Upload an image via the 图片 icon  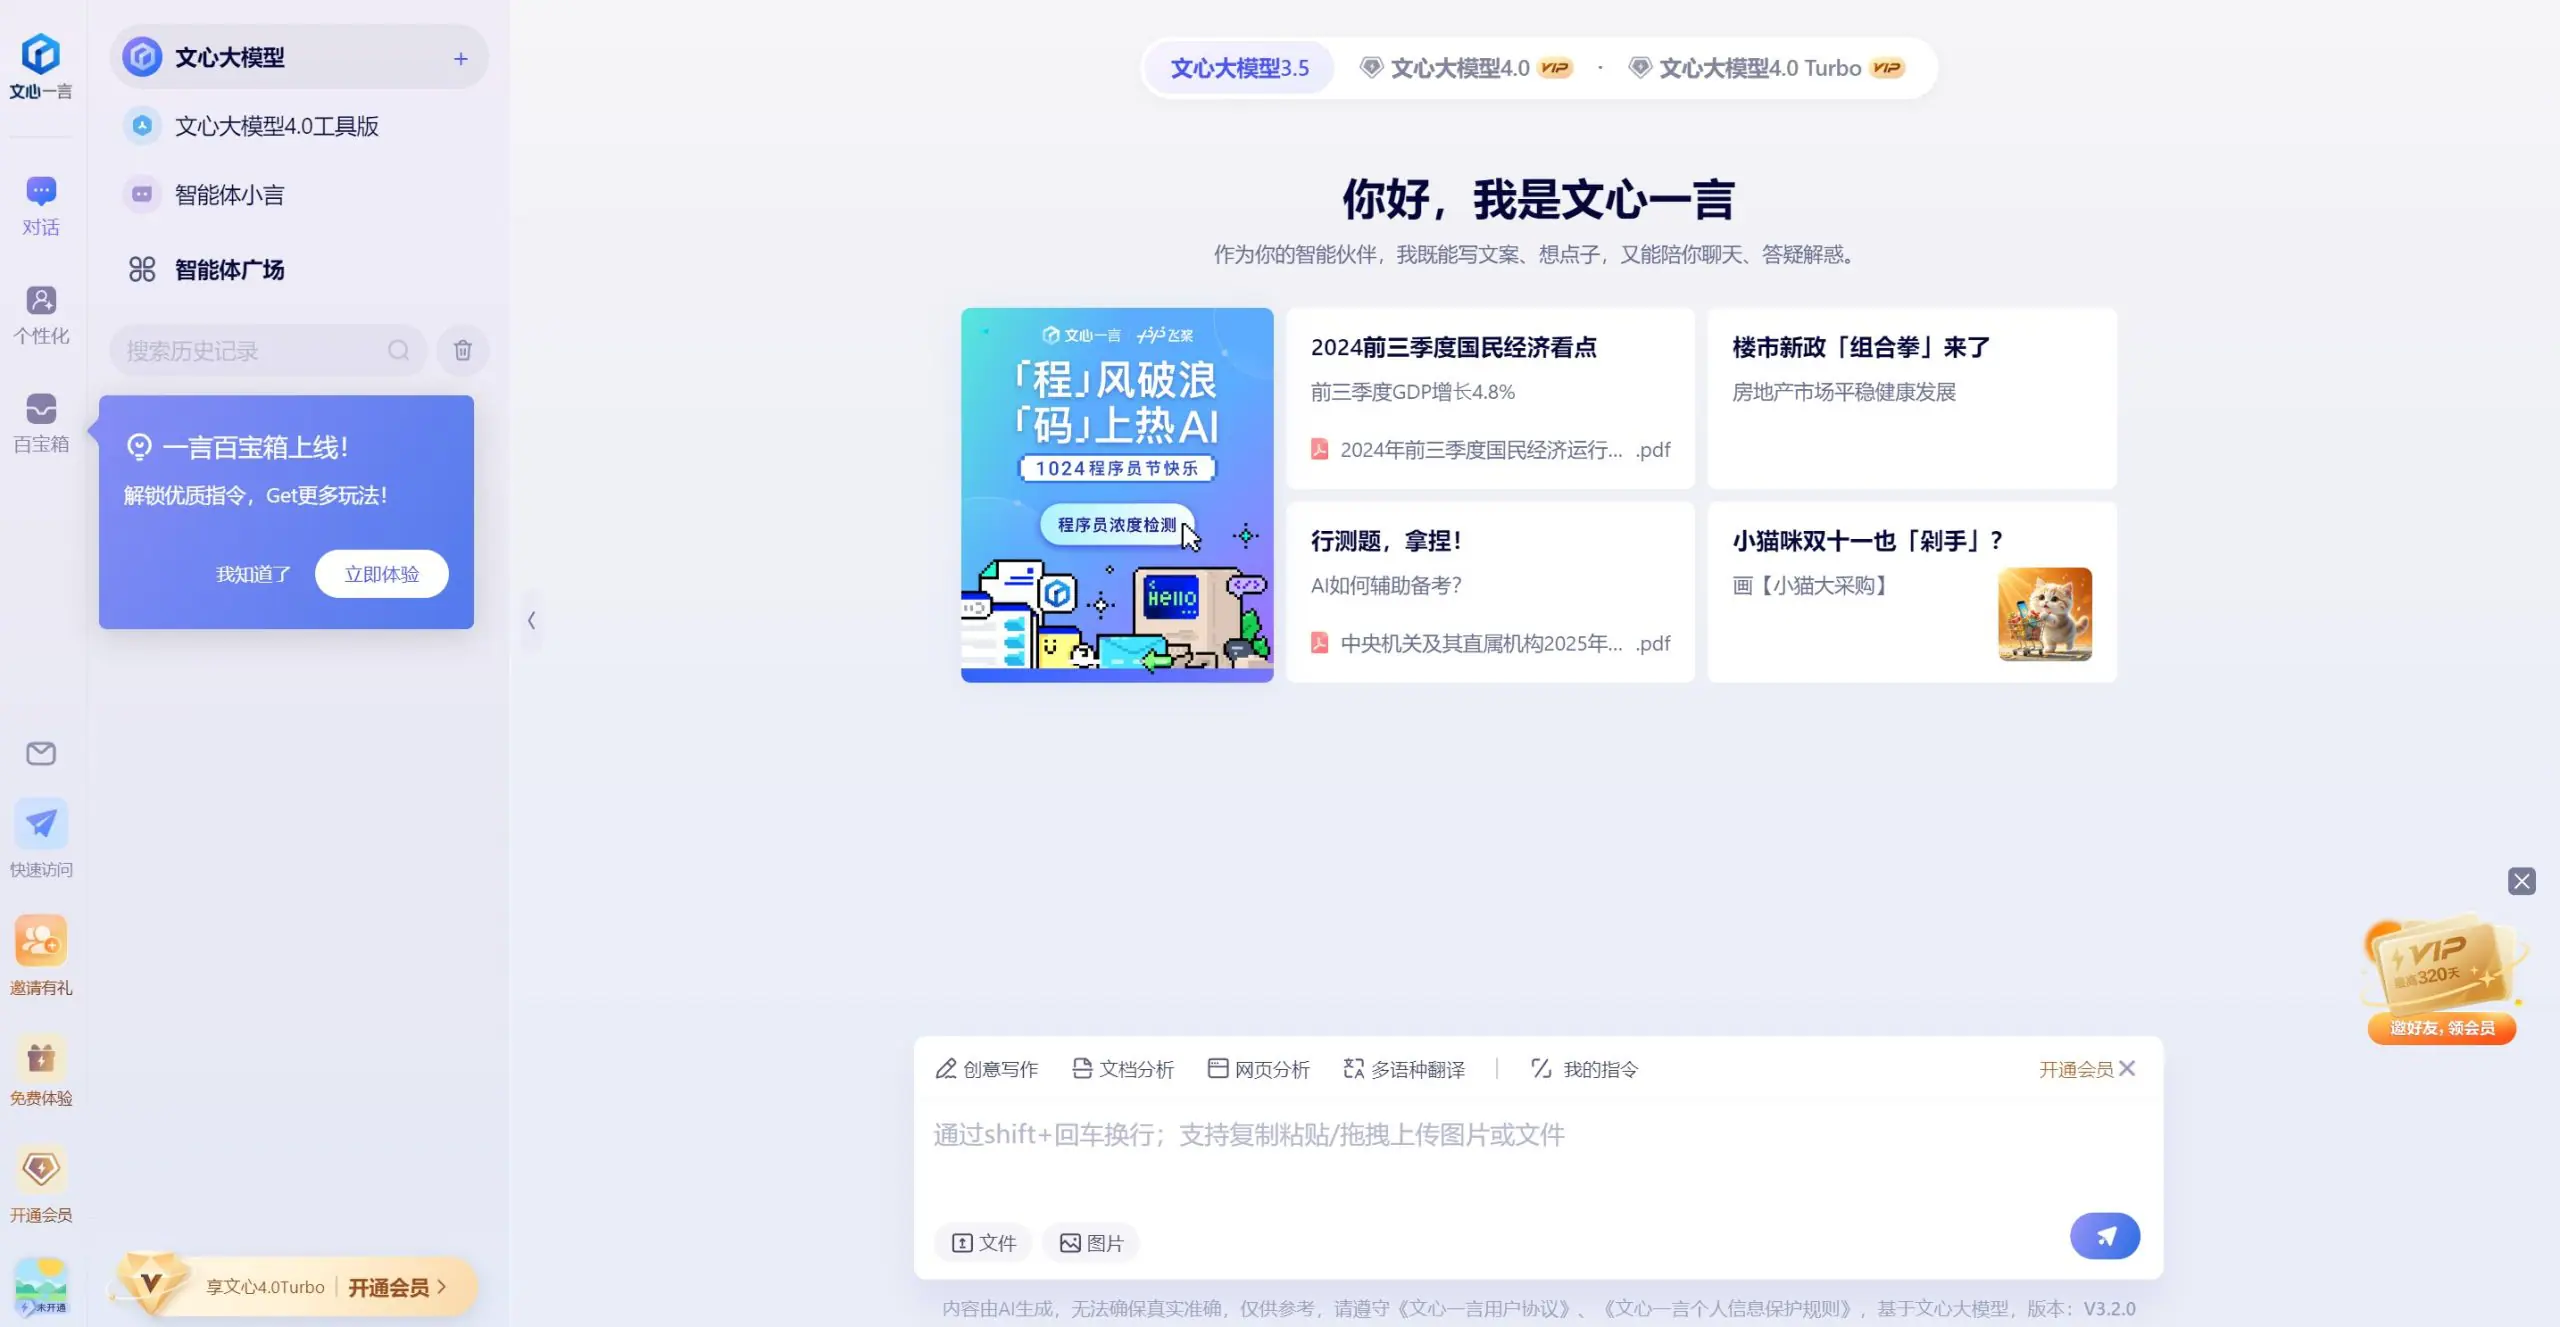click(x=1090, y=1242)
